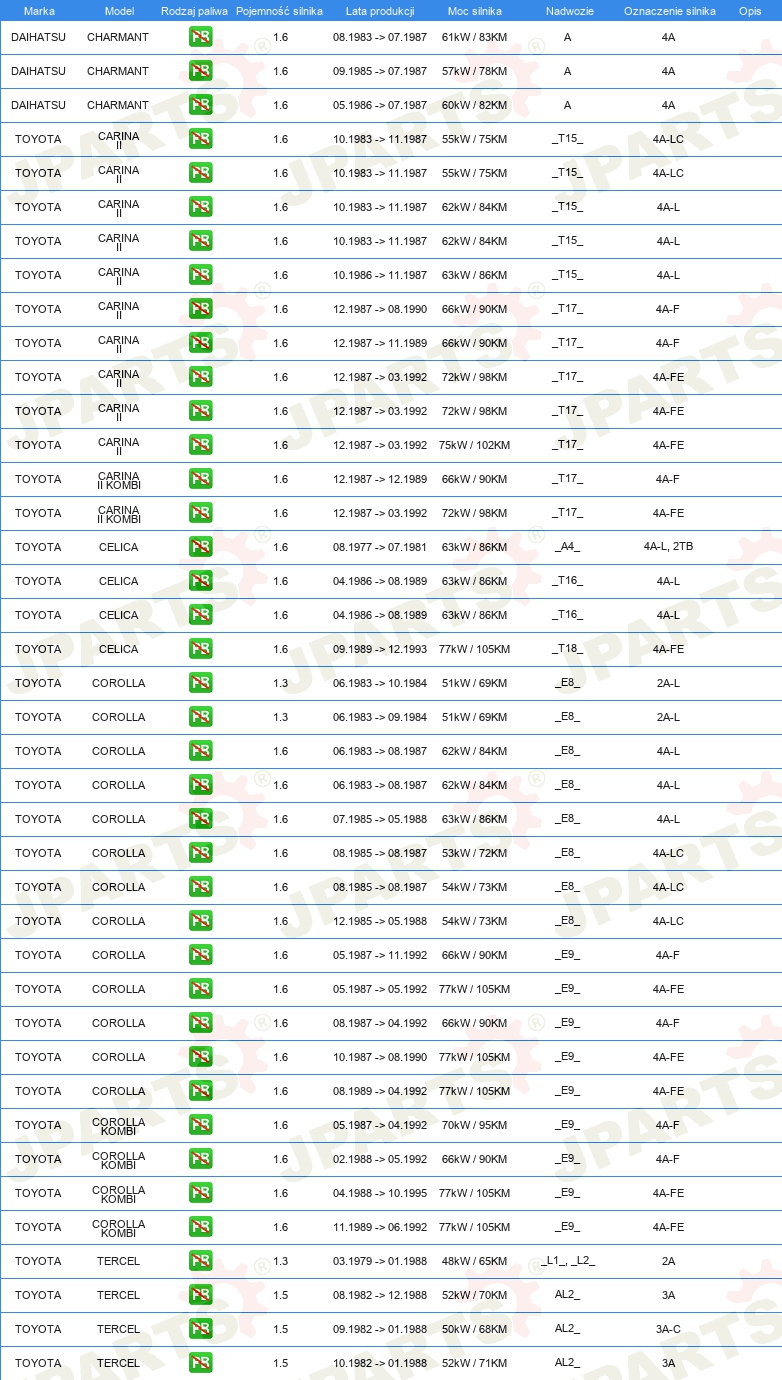
Task: Click the 50kW / 68KM power cell
Action: 475,1329
